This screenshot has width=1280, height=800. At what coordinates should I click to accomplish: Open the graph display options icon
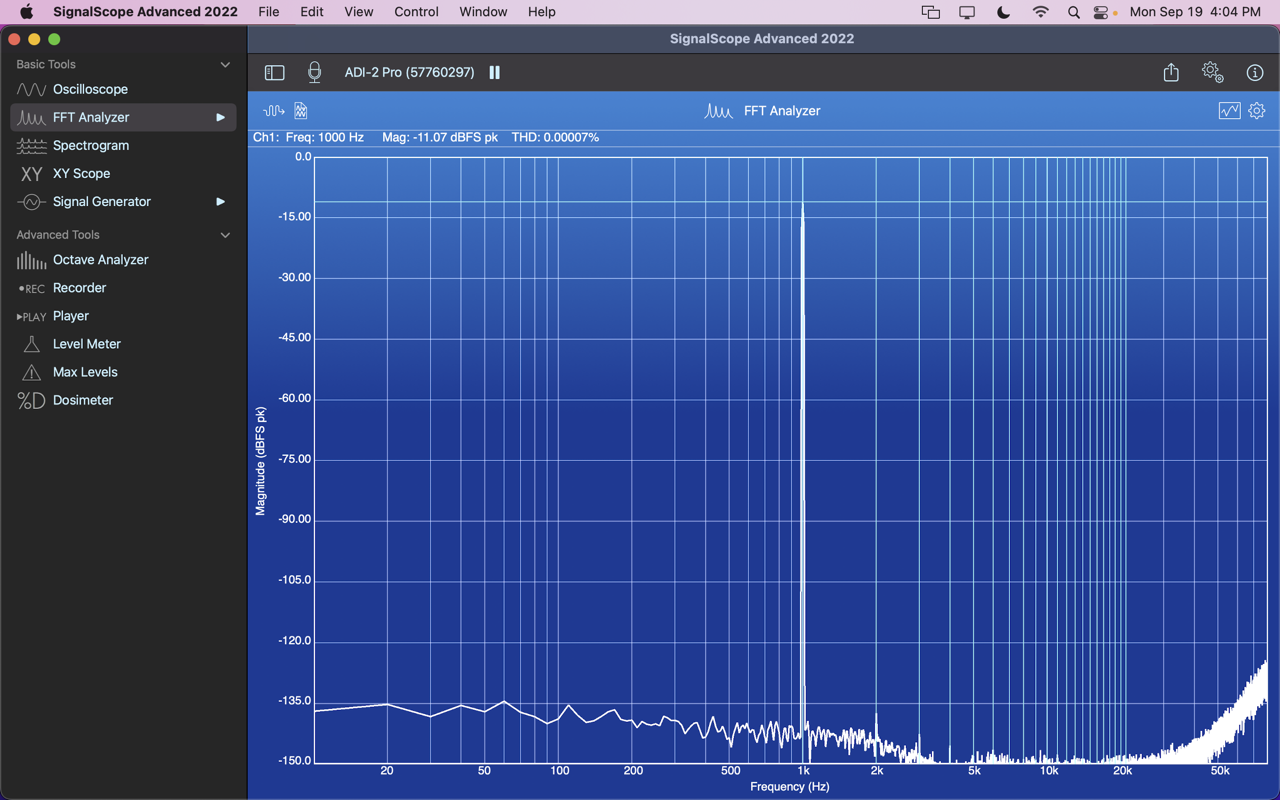(x=1229, y=111)
